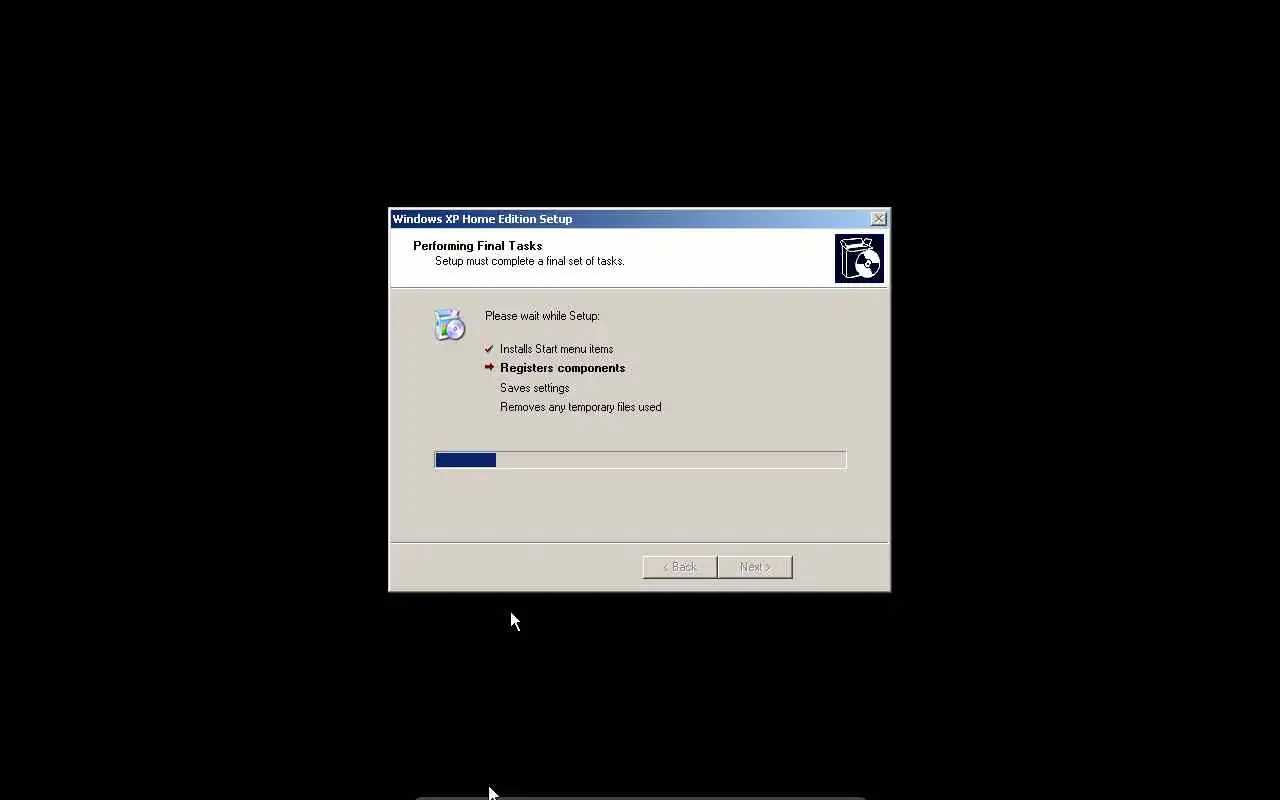Viewport: 1280px width, 800px height.
Task: Click the red arrow beside Registers components
Action: pyautogui.click(x=489, y=368)
